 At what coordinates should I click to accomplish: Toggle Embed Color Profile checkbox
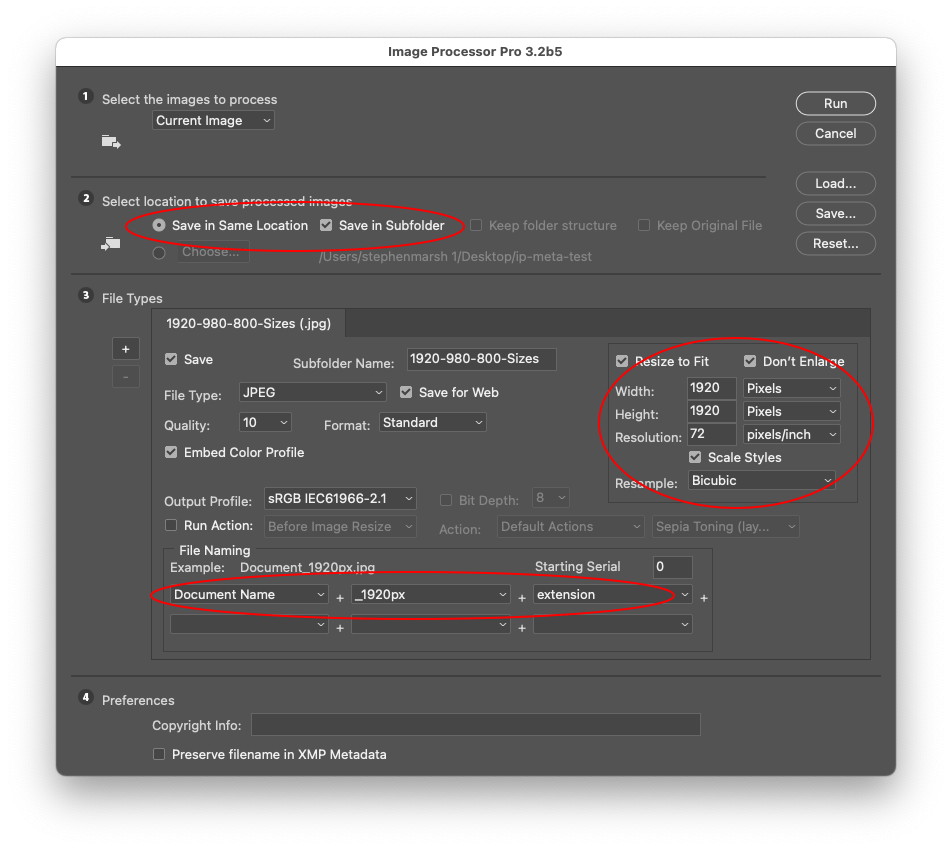171,452
